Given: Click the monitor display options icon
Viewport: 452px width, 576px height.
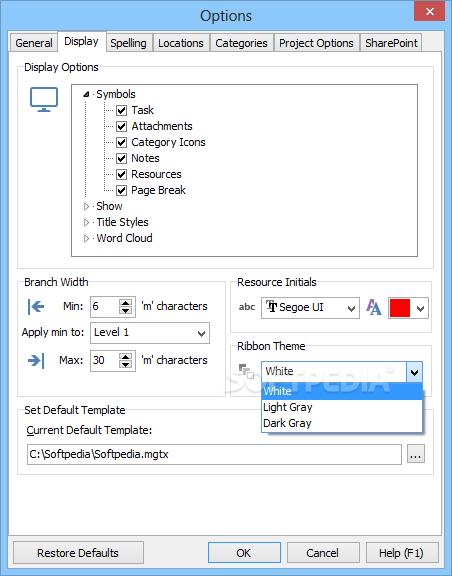Looking at the screenshot, I should pyautogui.click(x=44, y=100).
